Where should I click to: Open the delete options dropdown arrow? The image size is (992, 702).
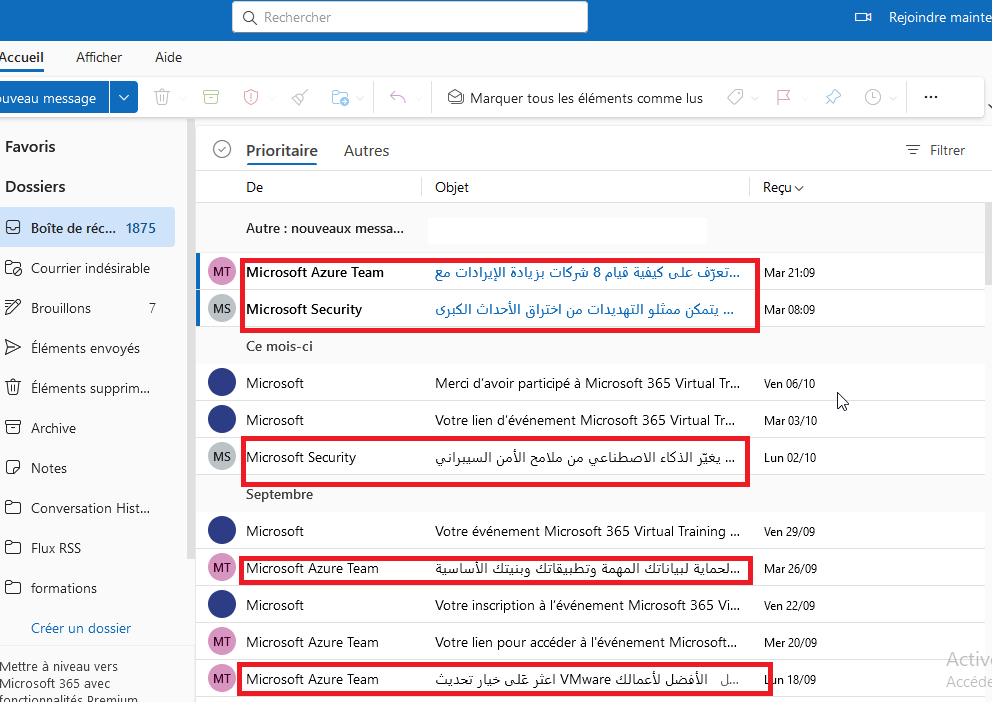[x=183, y=99]
